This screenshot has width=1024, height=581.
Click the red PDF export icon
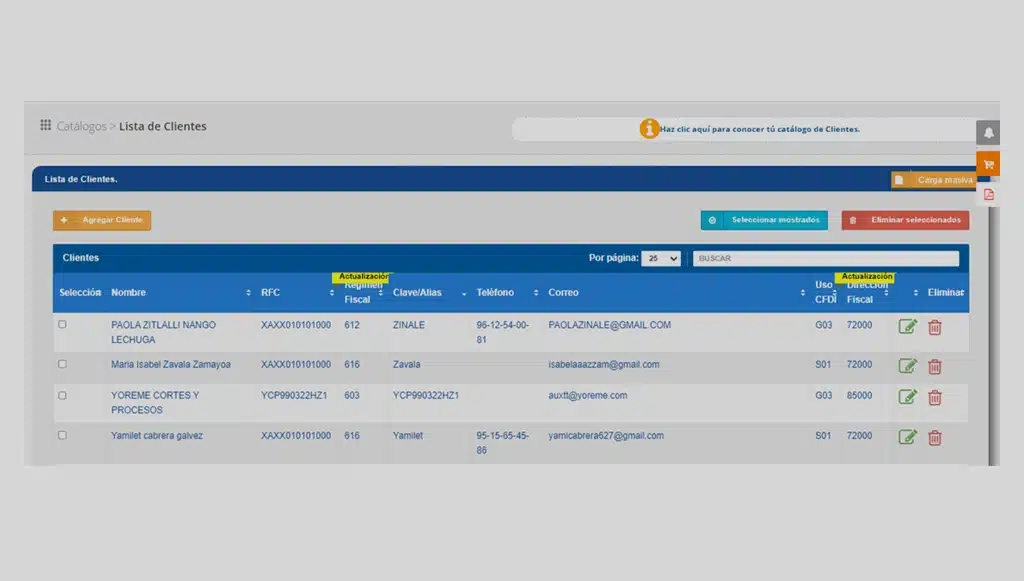[988, 193]
